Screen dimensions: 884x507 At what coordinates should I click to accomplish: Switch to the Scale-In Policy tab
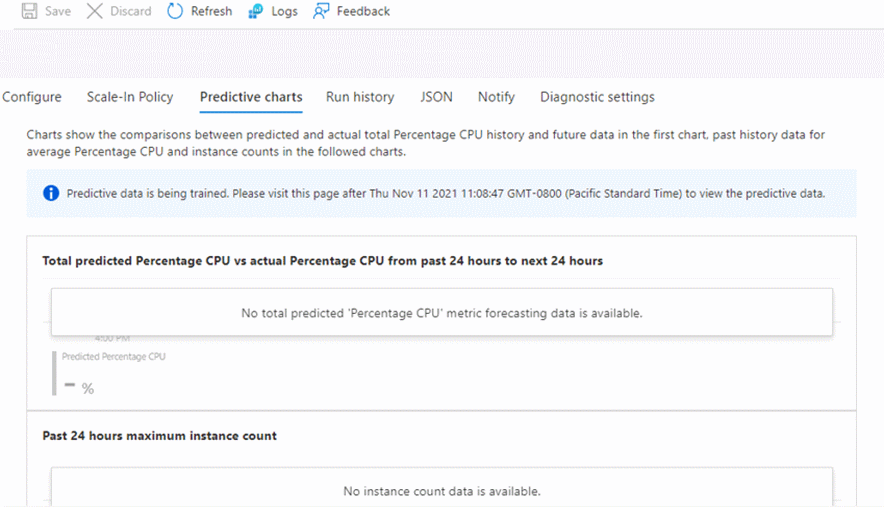click(130, 97)
